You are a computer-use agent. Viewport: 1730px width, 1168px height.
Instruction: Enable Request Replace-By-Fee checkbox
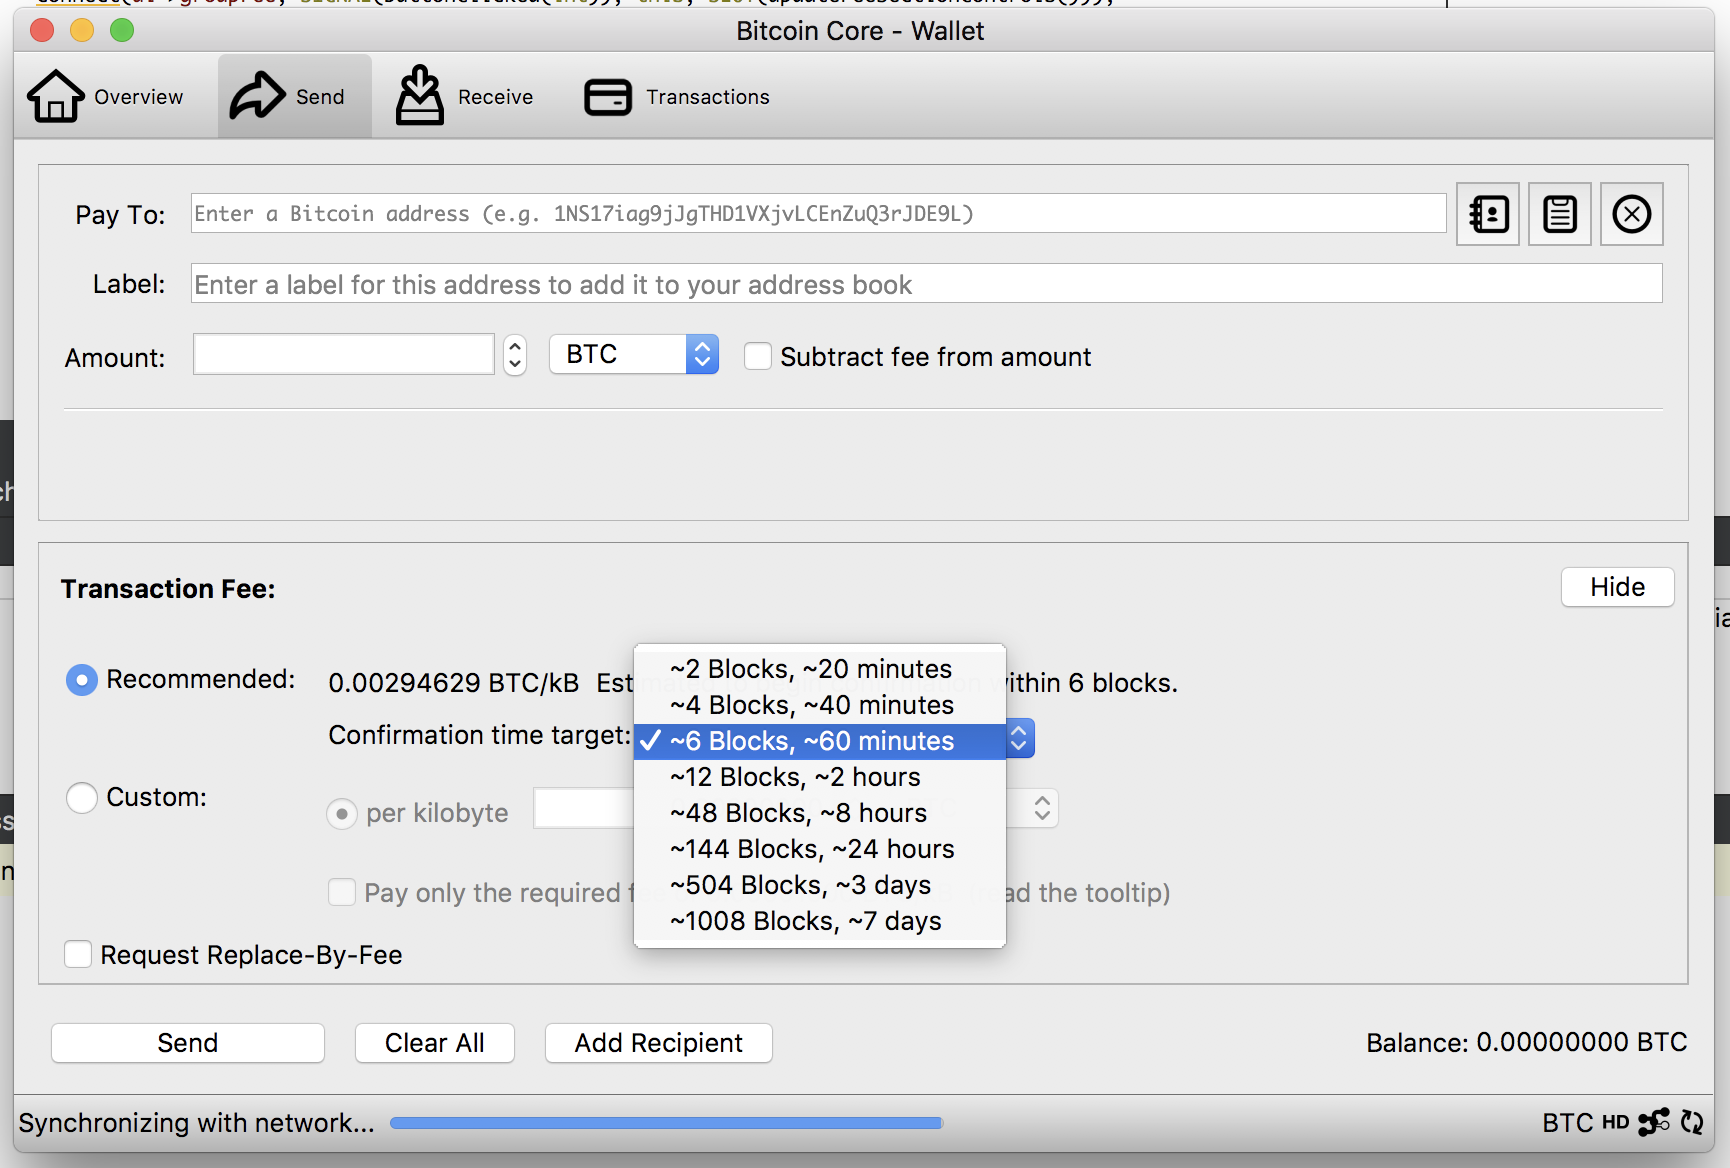click(x=78, y=954)
